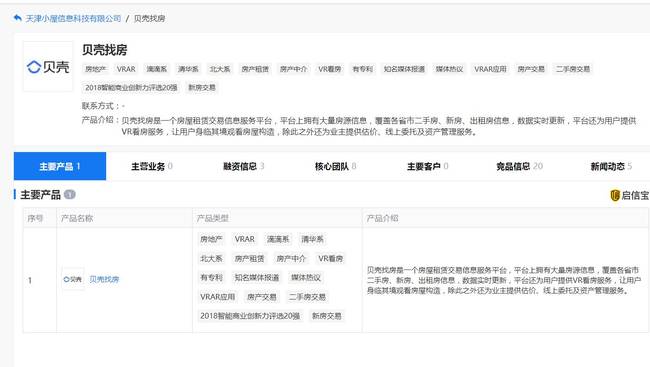Open the 贝壳找房 product link in the table
Screen dimensions: 650x367
pos(104,279)
